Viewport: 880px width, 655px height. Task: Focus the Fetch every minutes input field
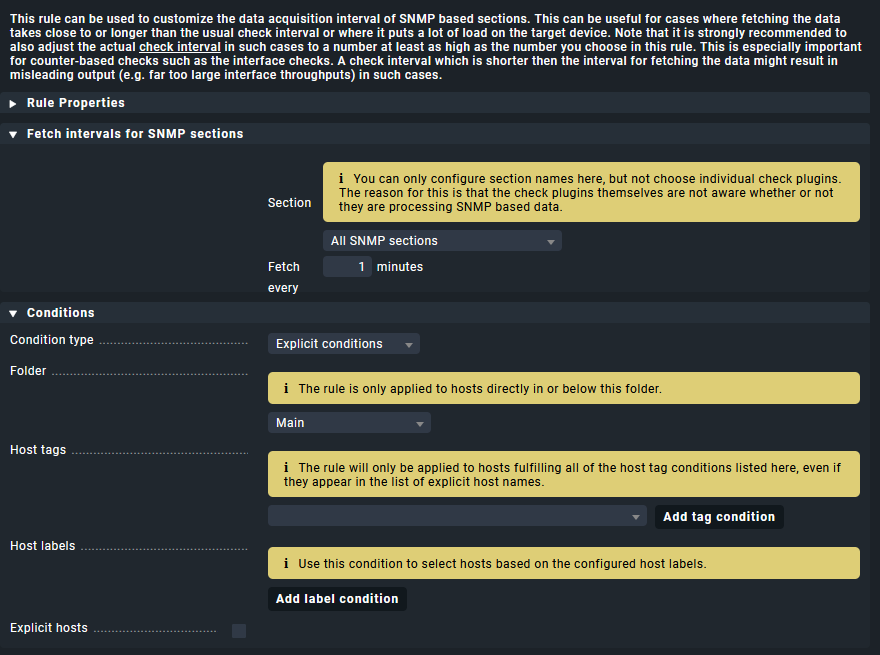point(347,267)
